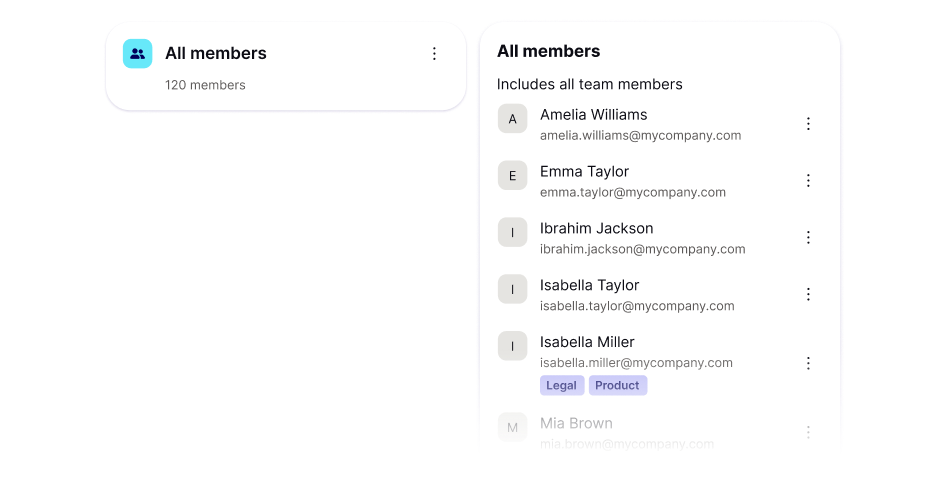The width and height of the screenshot is (950, 500).
Task: Click Emma Taylor's name in the list
Action: pos(584,172)
